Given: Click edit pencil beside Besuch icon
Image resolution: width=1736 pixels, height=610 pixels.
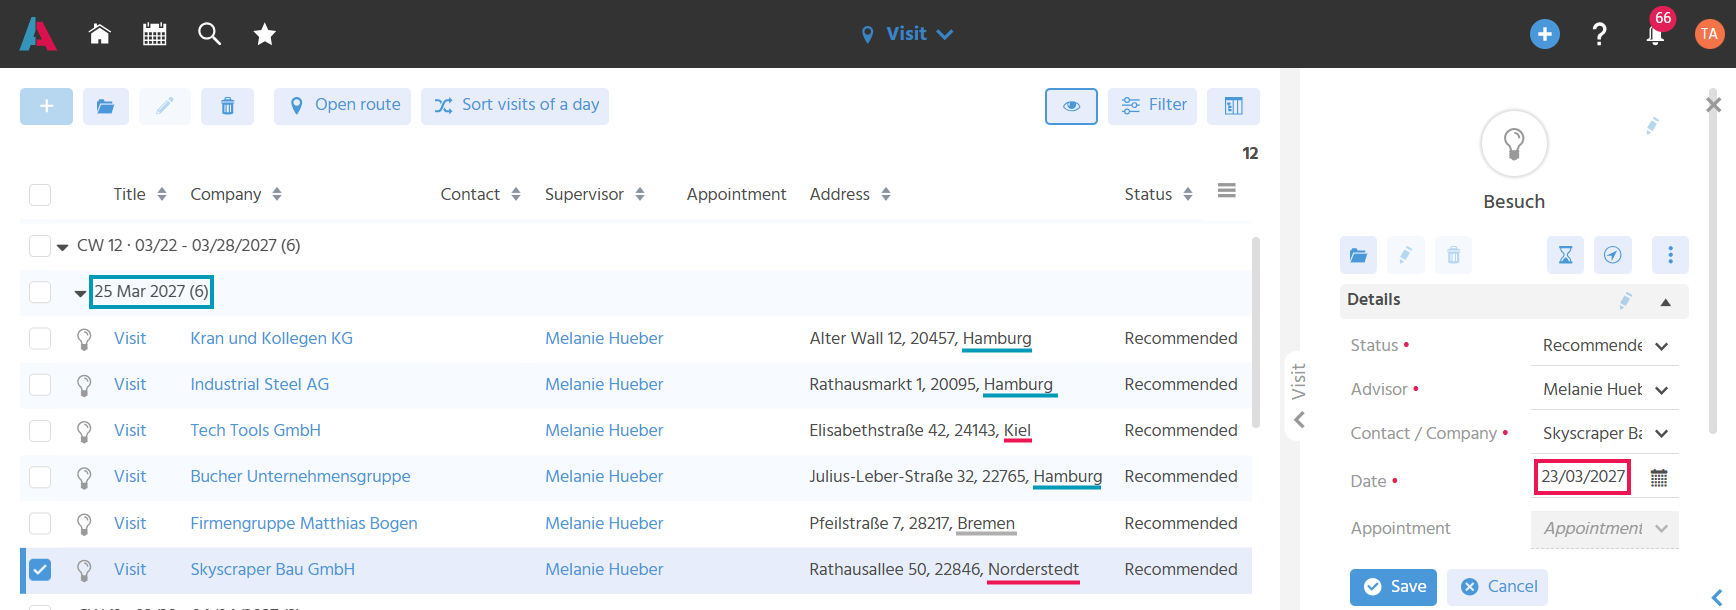Looking at the screenshot, I should click(1652, 126).
